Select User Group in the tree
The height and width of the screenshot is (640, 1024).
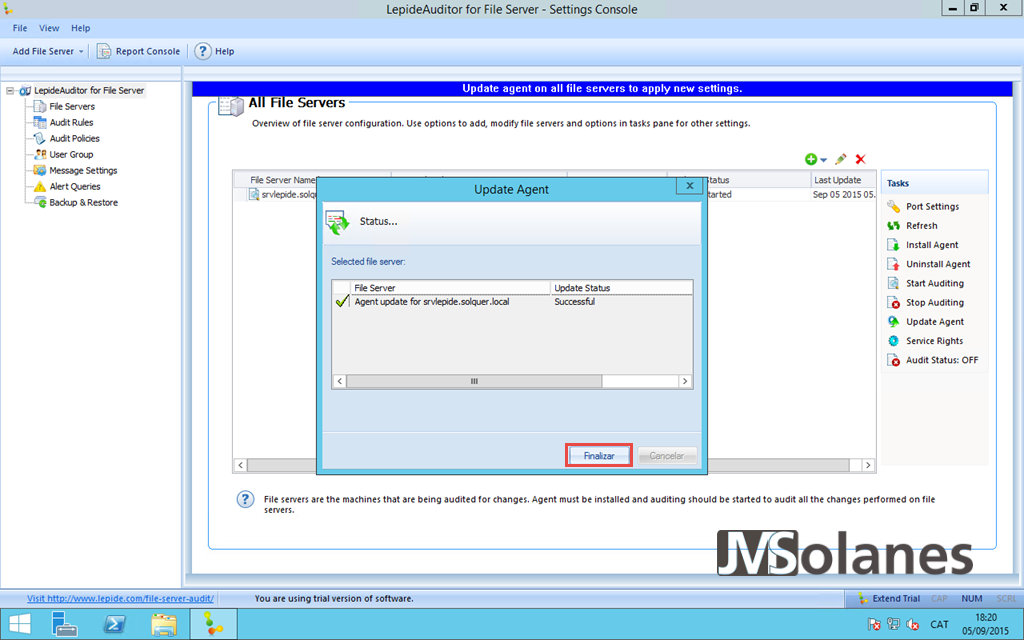click(x=71, y=154)
